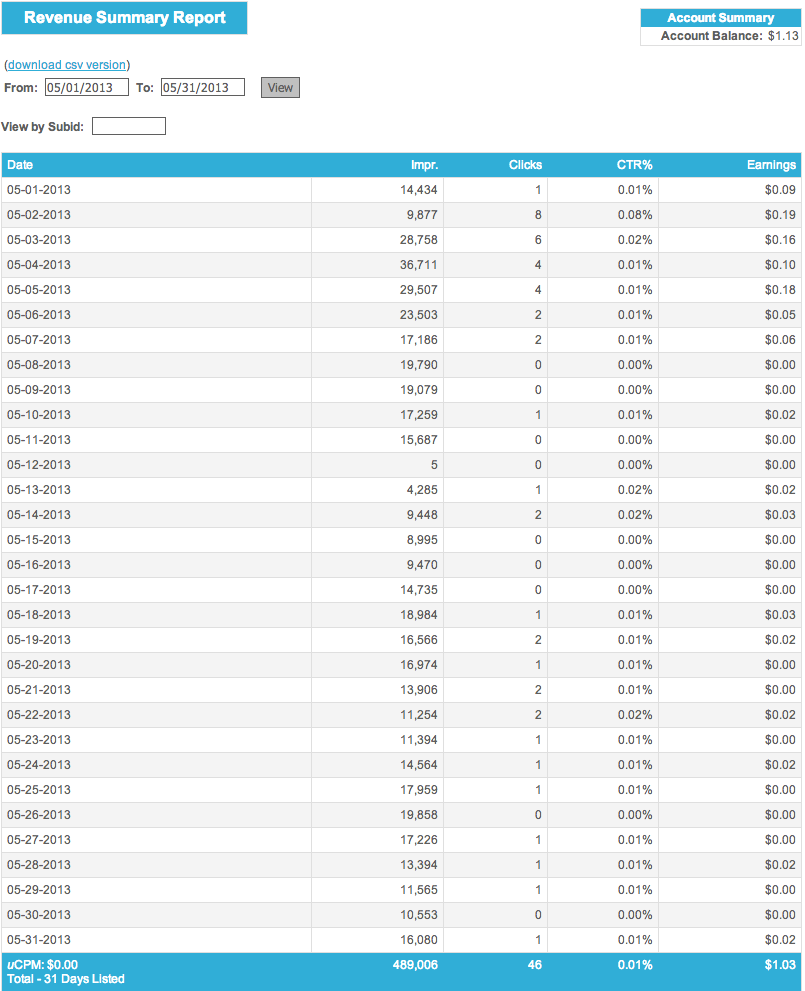
Task: Click the 0.08% CTR value
Action: pyautogui.click(x=635, y=215)
